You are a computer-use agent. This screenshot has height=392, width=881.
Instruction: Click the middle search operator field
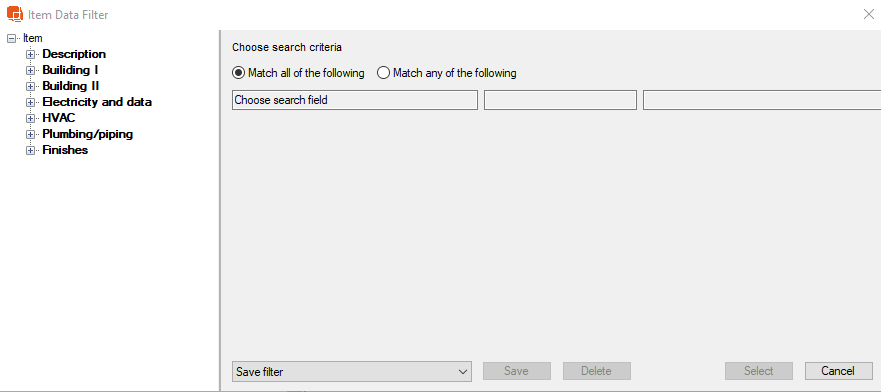pos(560,101)
